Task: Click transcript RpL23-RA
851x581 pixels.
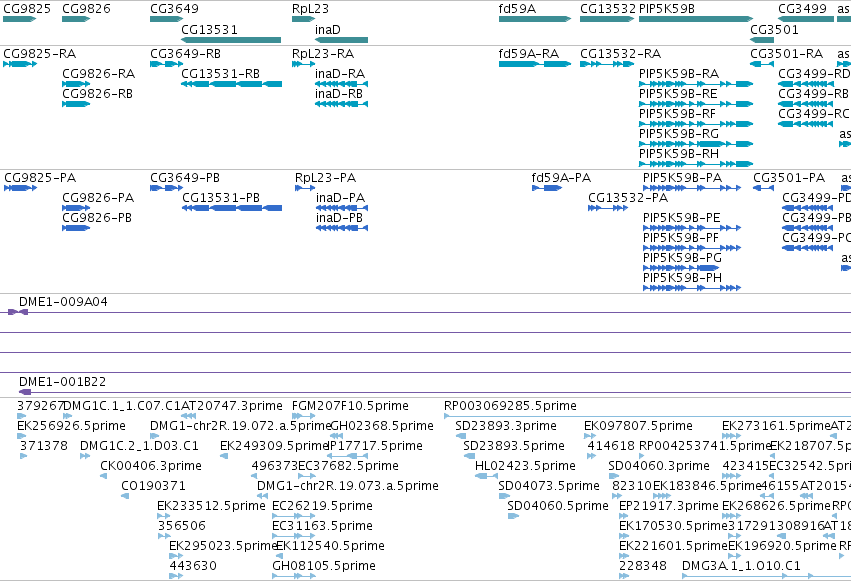Action: point(323,54)
